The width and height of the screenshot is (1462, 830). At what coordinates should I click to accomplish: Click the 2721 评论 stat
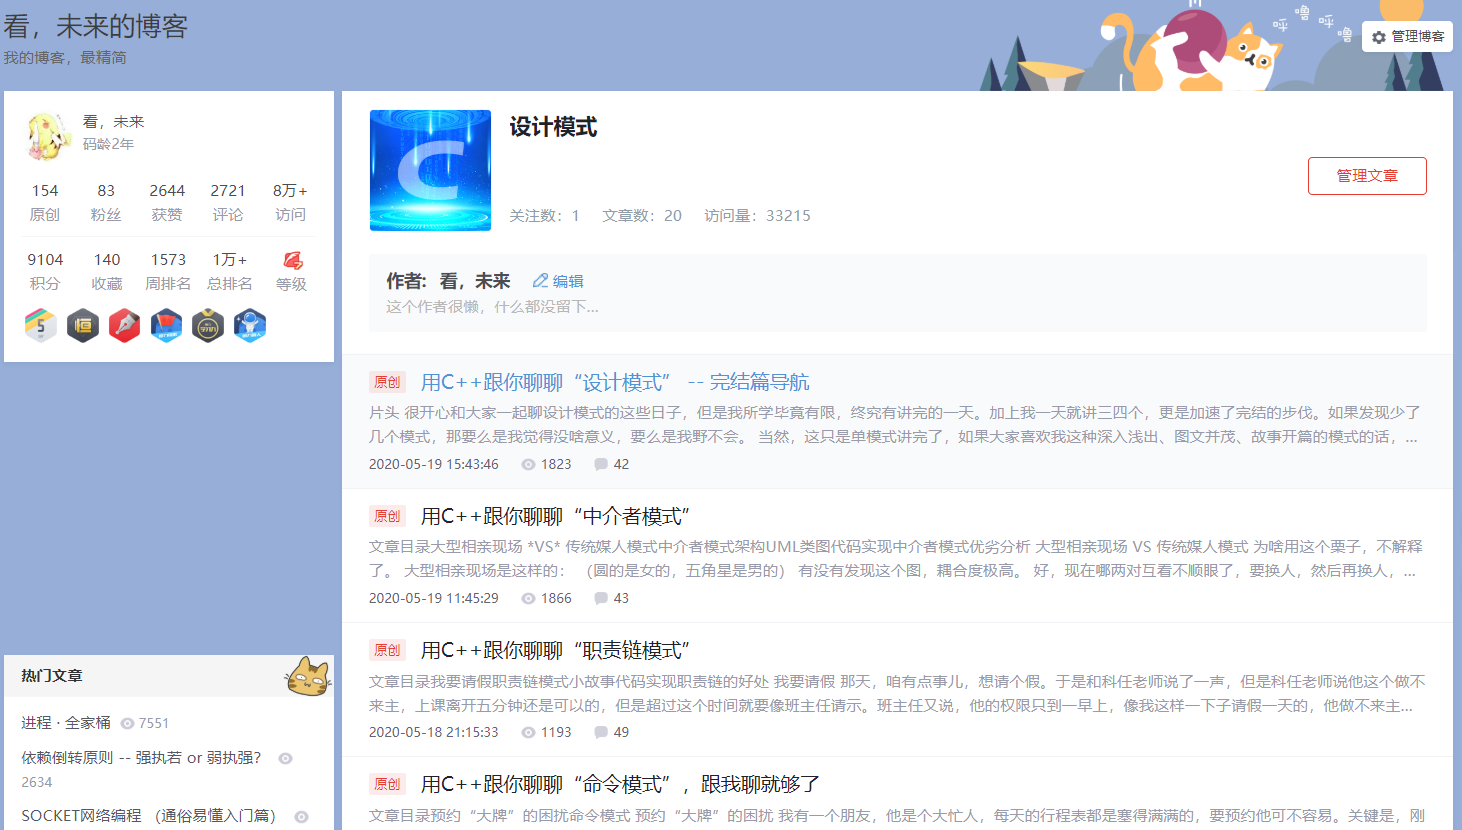[228, 202]
